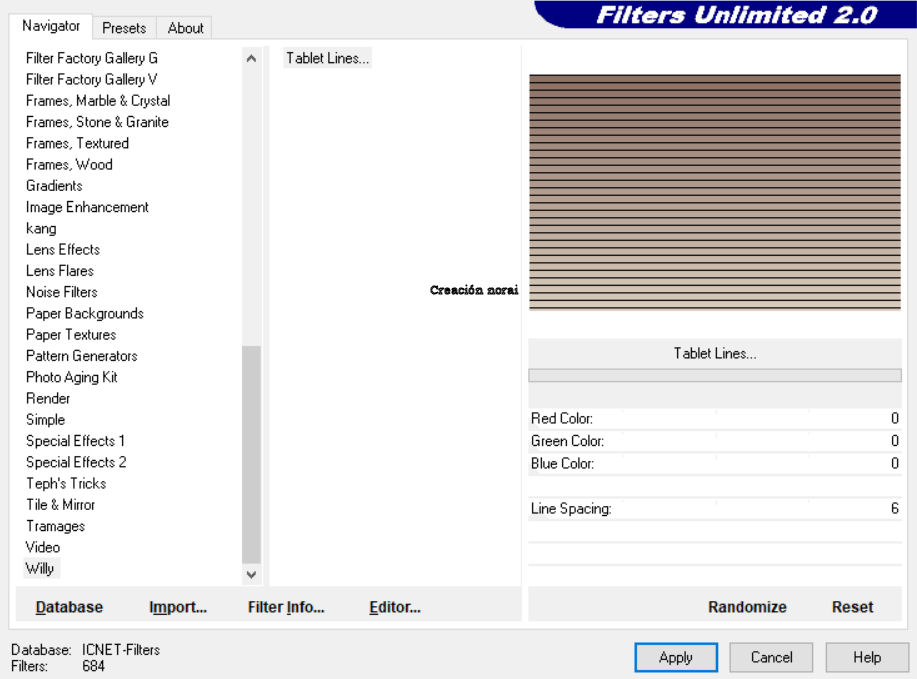Viewport: 917px width, 679px height.
Task: Select the Simple category
Action: [45, 419]
